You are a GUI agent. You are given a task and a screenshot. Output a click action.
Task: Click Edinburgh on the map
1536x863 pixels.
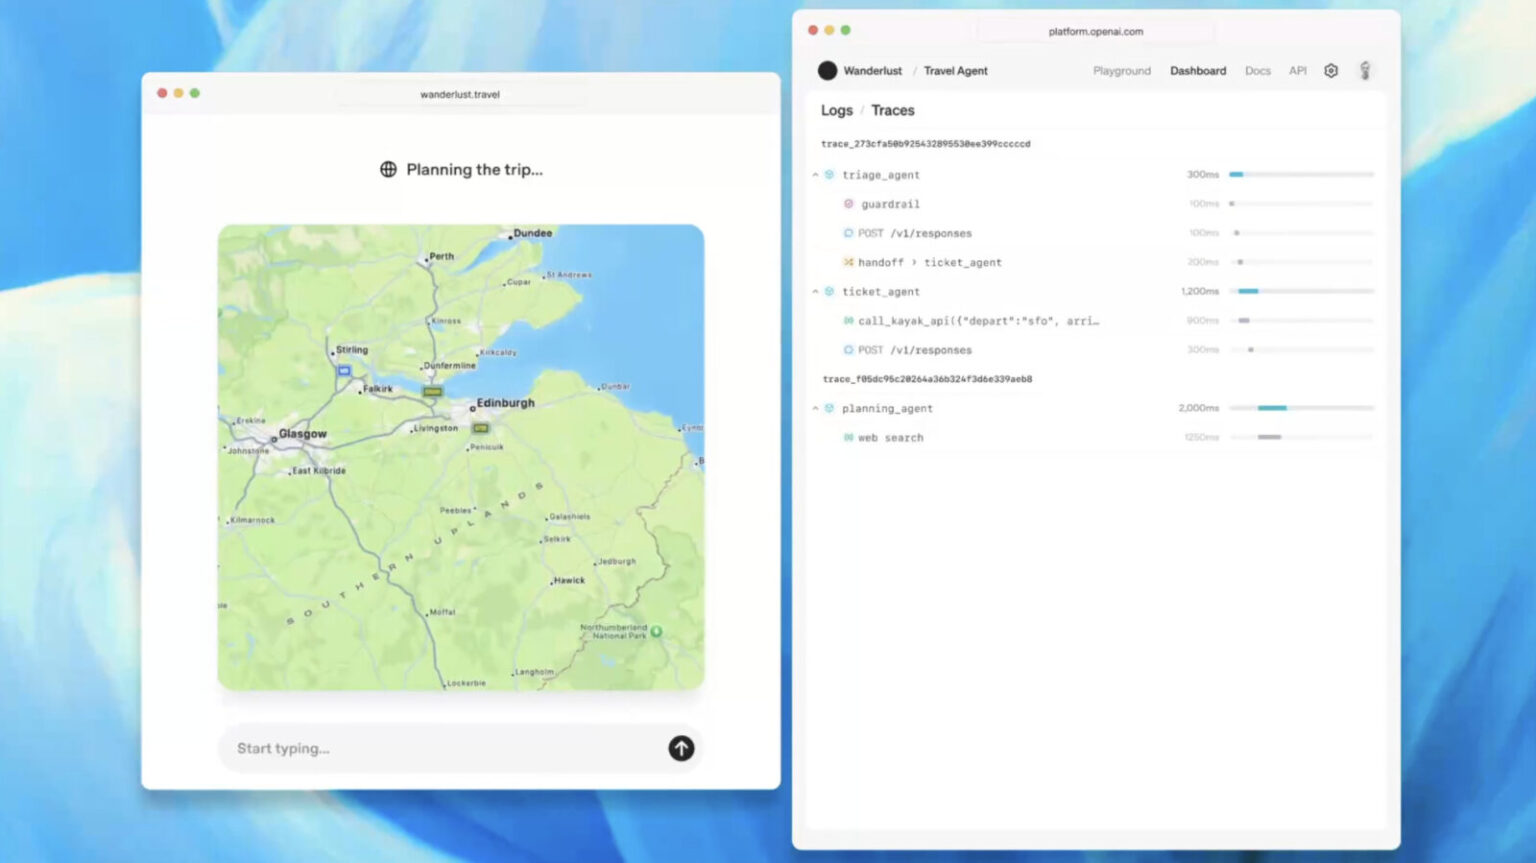(503, 403)
